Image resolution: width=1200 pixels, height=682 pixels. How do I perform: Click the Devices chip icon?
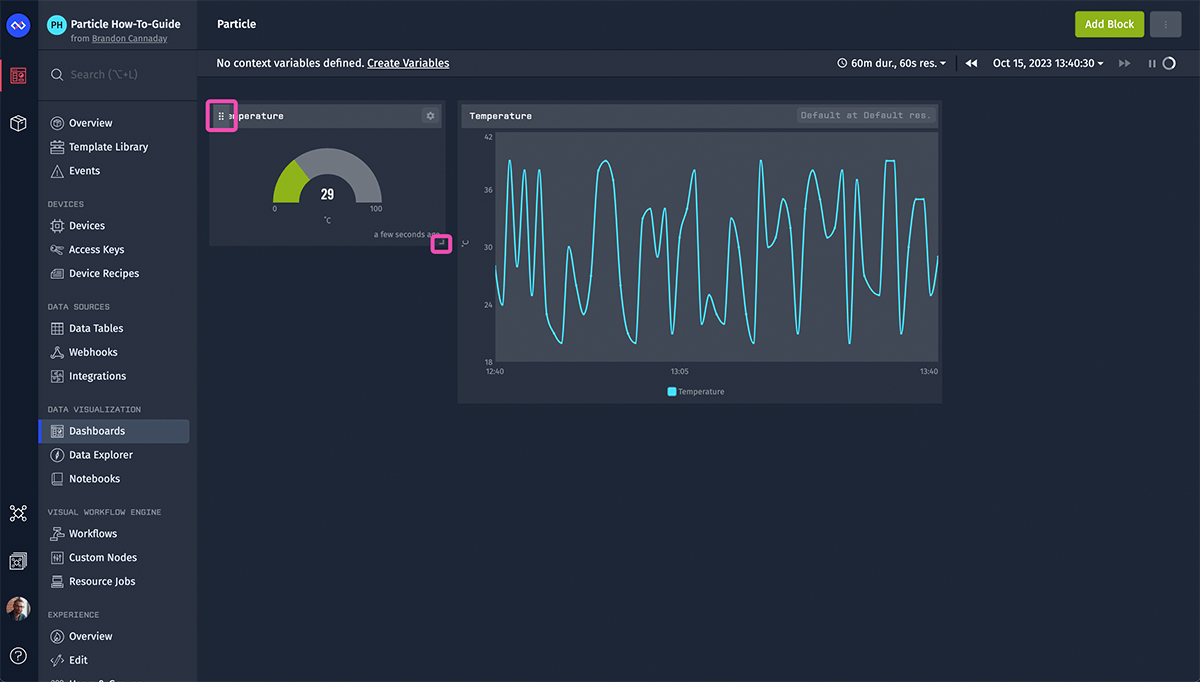coord(57,226)
